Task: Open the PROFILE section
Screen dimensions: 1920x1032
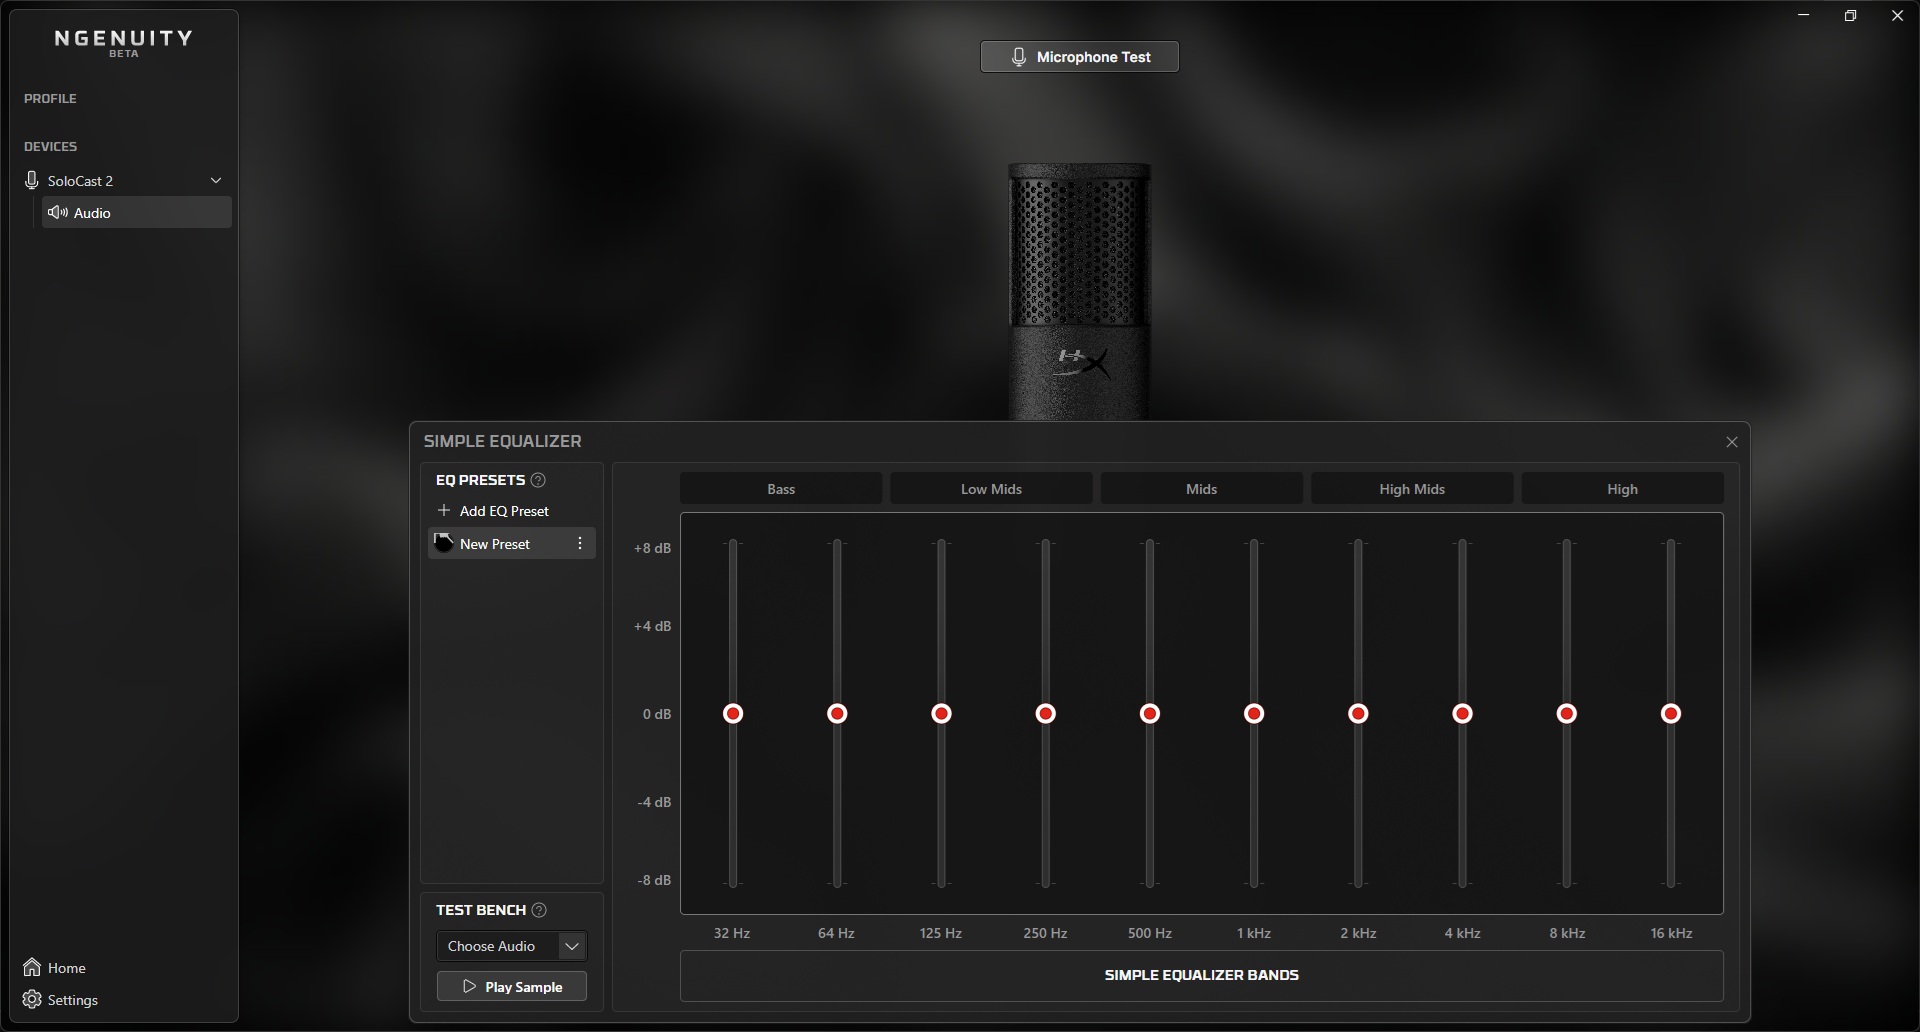Action: 50,99
